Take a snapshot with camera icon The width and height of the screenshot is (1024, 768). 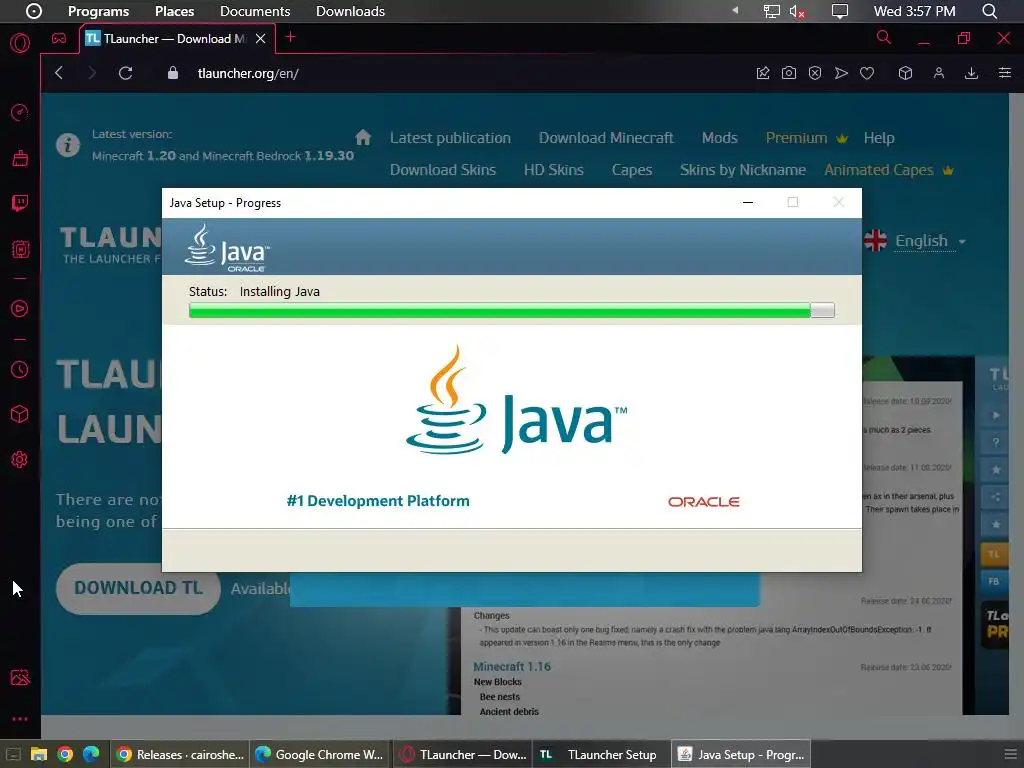(789, 73)
